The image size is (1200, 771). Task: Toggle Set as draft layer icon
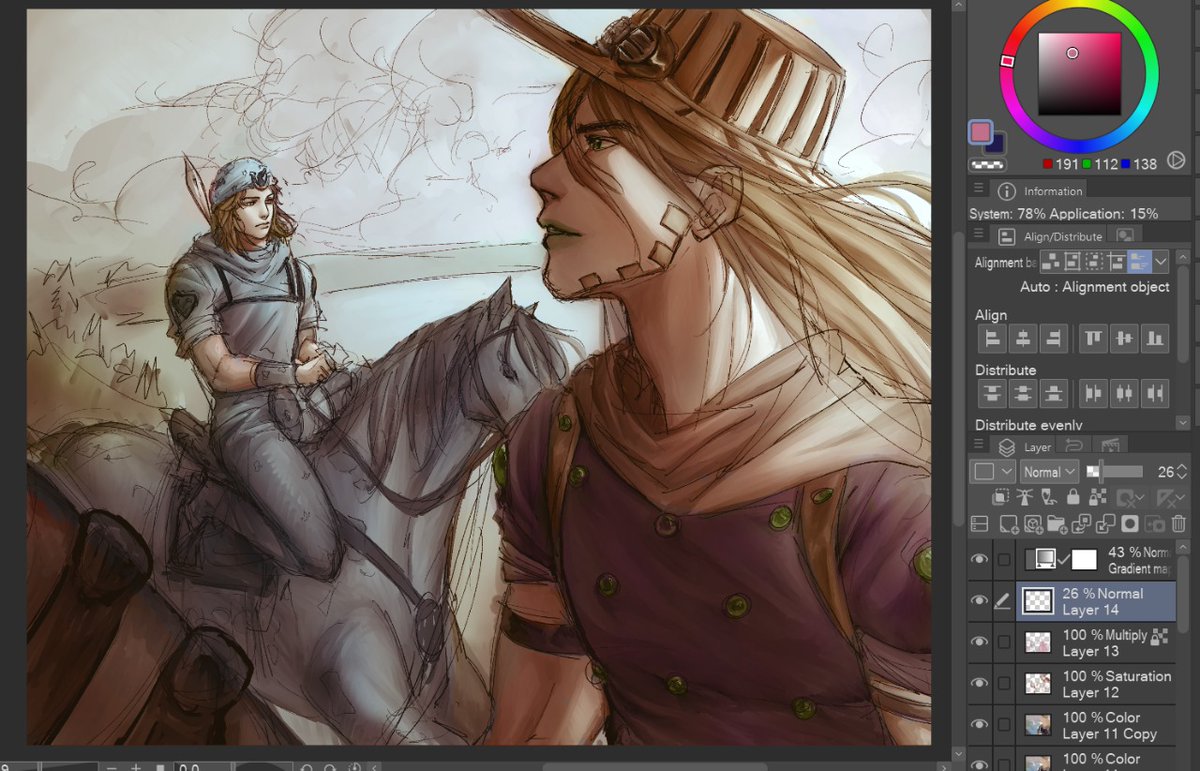pos(1048,497)
